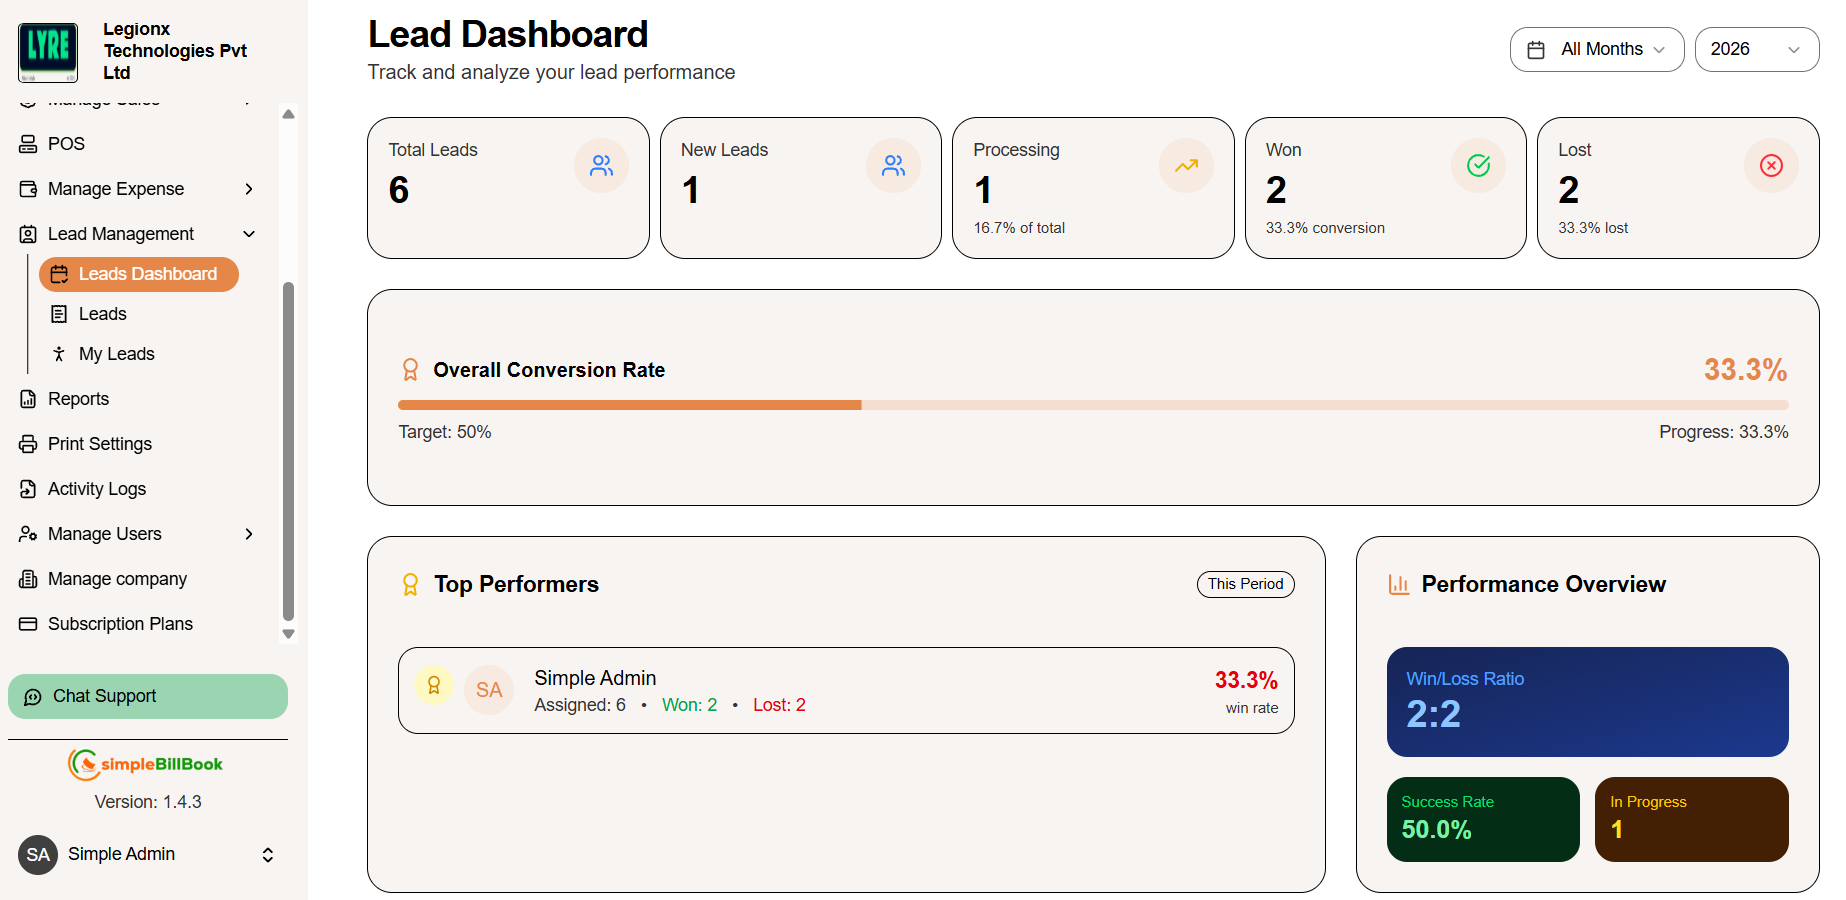The height and width of the screenshot is (900, 1846).
Task: Click the Simple Admin performer row
Action: [x=846, y=690]
